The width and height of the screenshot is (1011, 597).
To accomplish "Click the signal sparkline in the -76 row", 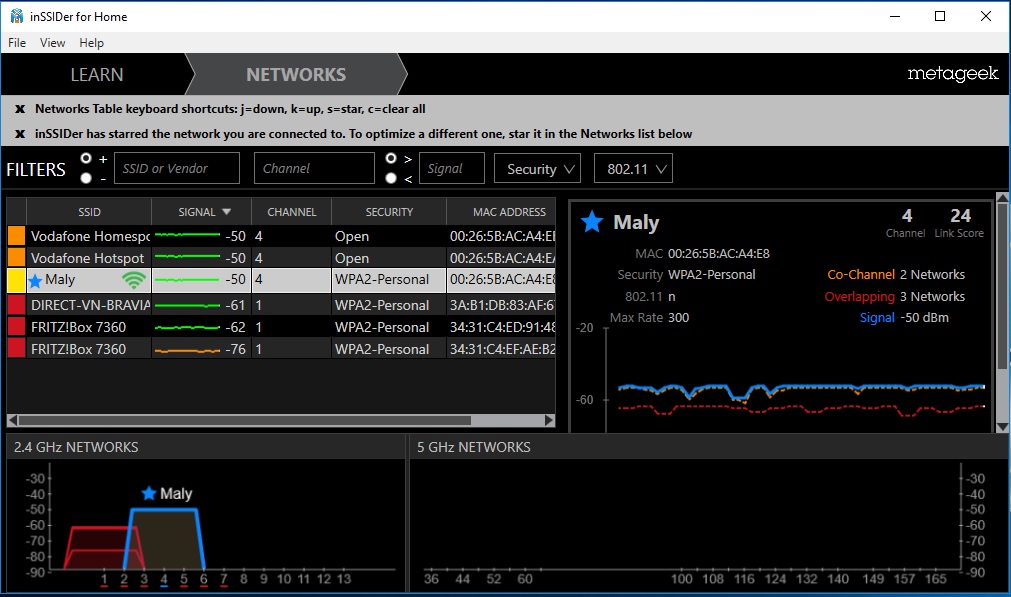I will click(187, 350).
